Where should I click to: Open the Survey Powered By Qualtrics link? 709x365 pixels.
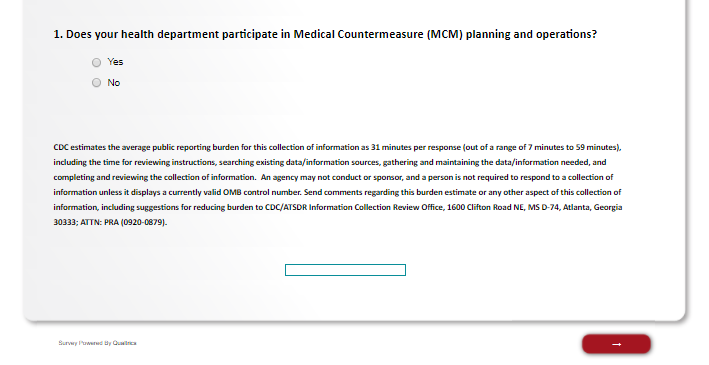click(x=97, y=343)
